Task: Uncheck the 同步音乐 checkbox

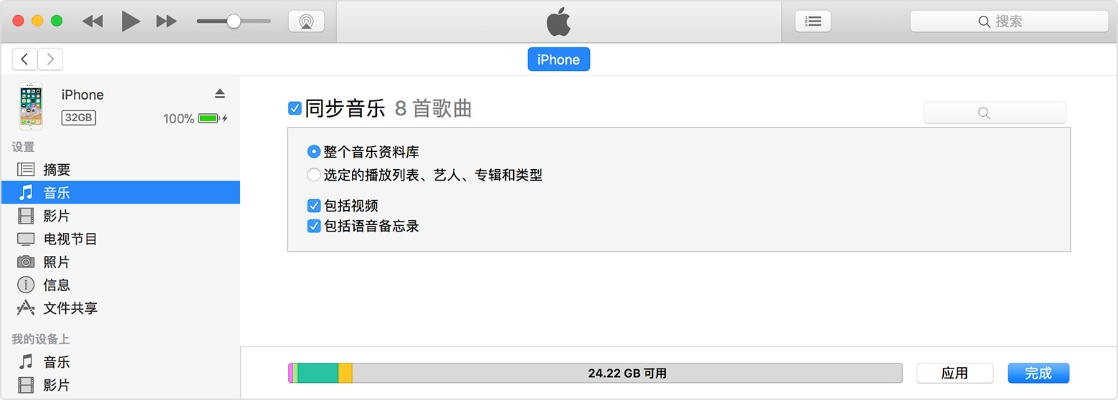Action: click(x=295, y=109)
